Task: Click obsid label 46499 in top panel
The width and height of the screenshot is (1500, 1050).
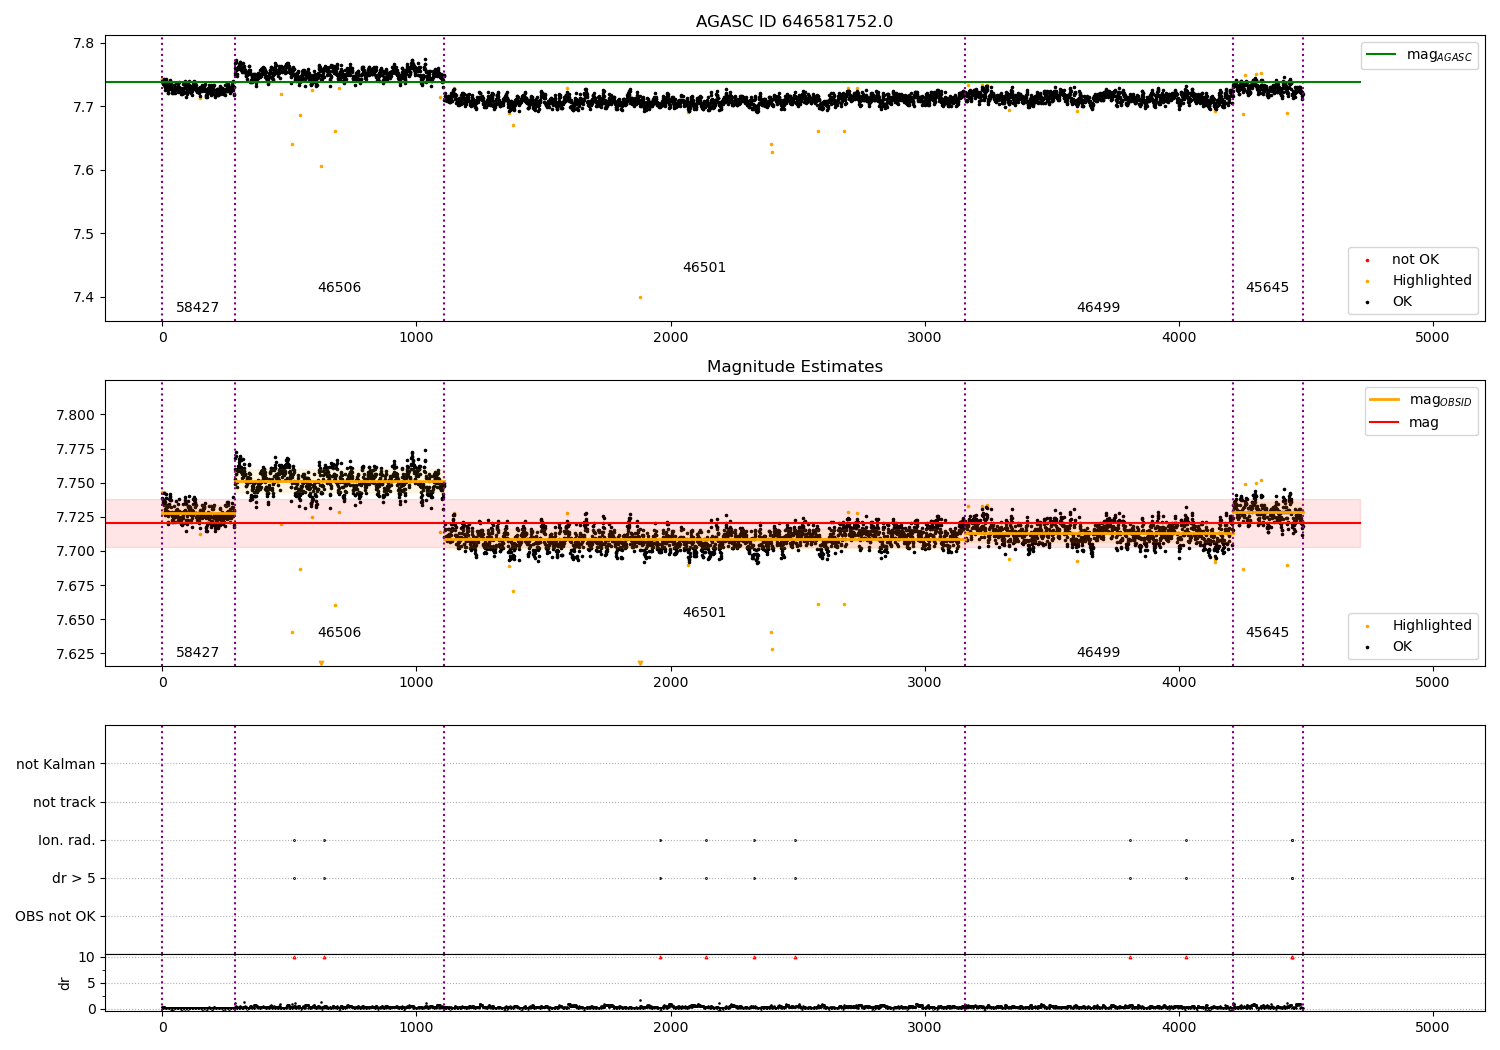Action: (x=1098, y=308)
